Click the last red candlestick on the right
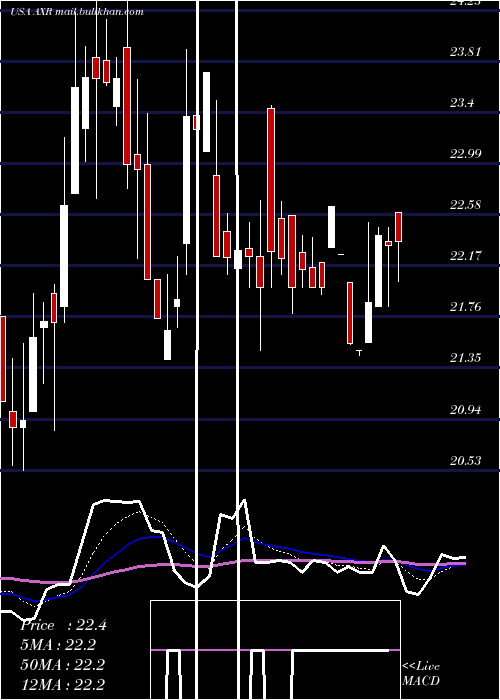 [398, 227]
